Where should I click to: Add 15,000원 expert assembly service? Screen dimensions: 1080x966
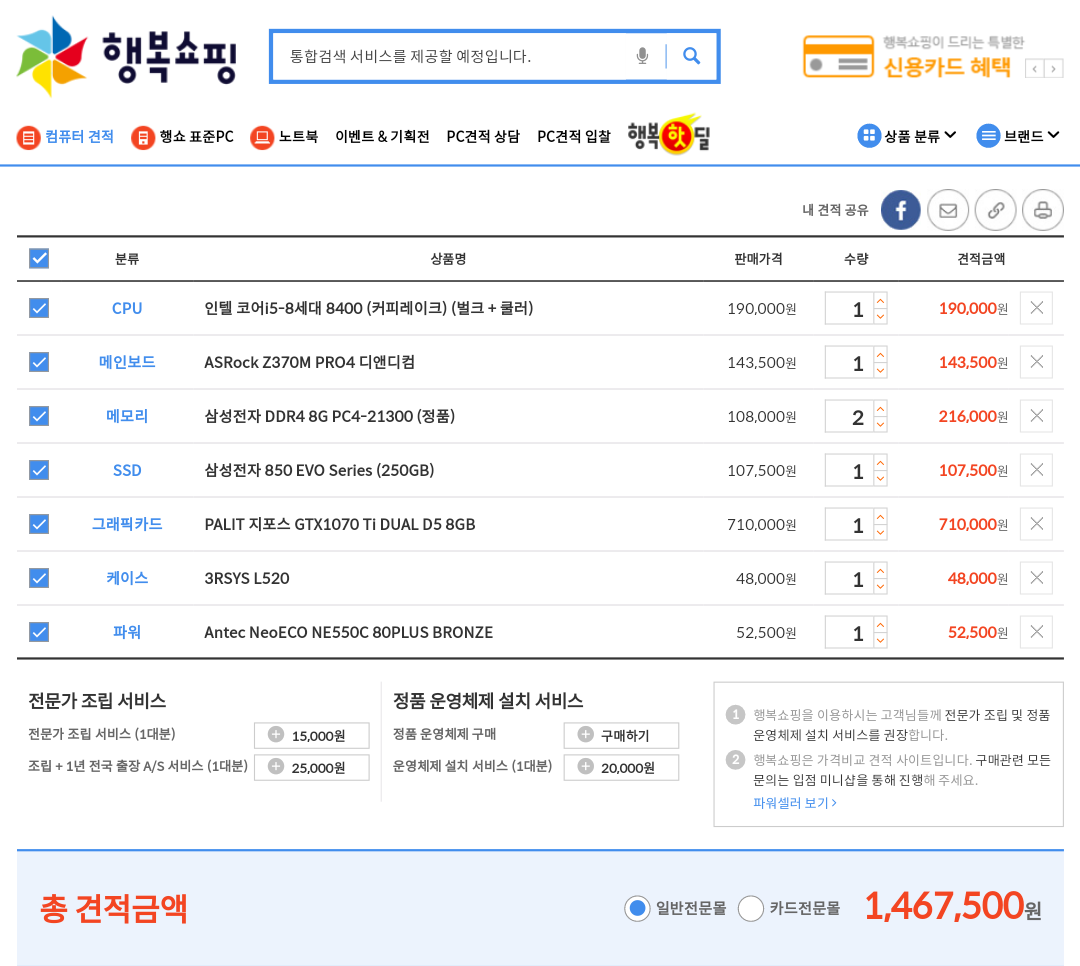[312, 736]
